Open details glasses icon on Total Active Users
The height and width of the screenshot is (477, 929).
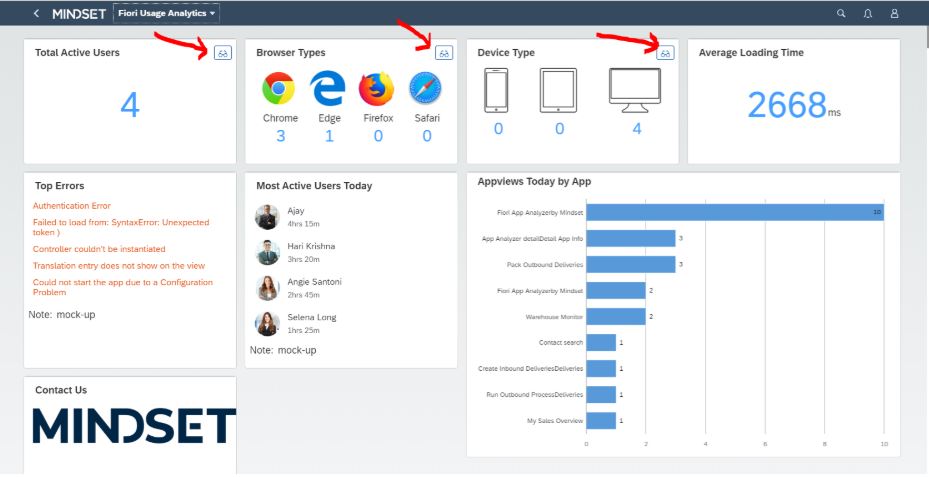[223, 53]
